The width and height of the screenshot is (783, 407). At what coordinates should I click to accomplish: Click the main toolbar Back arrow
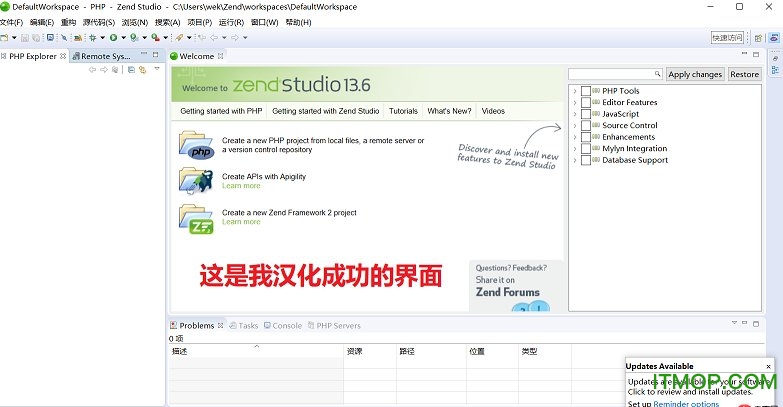click(214, 37)
